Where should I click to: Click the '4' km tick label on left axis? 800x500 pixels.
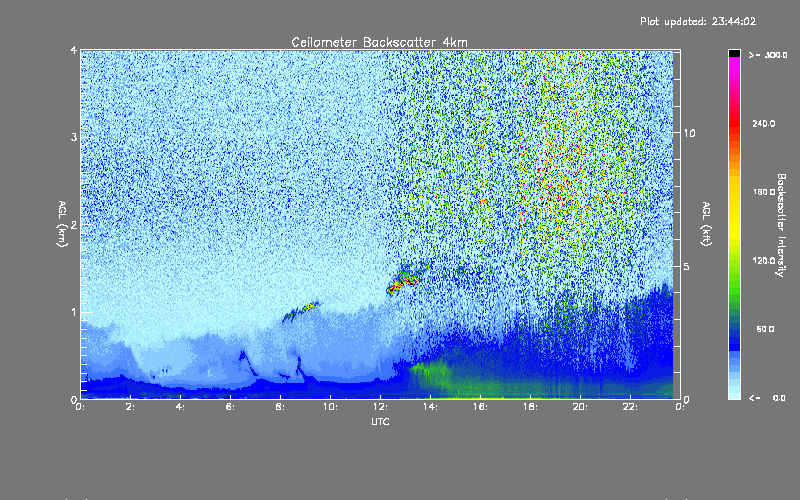click(74, 50)
